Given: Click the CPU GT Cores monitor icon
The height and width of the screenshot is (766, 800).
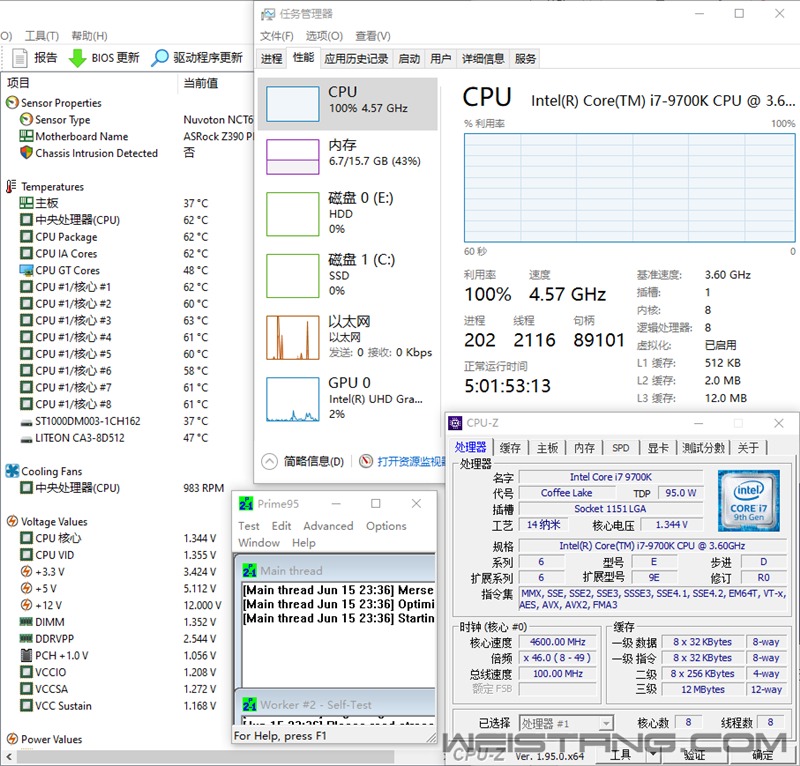Looking at the screenshot, I should pos(26,270).
